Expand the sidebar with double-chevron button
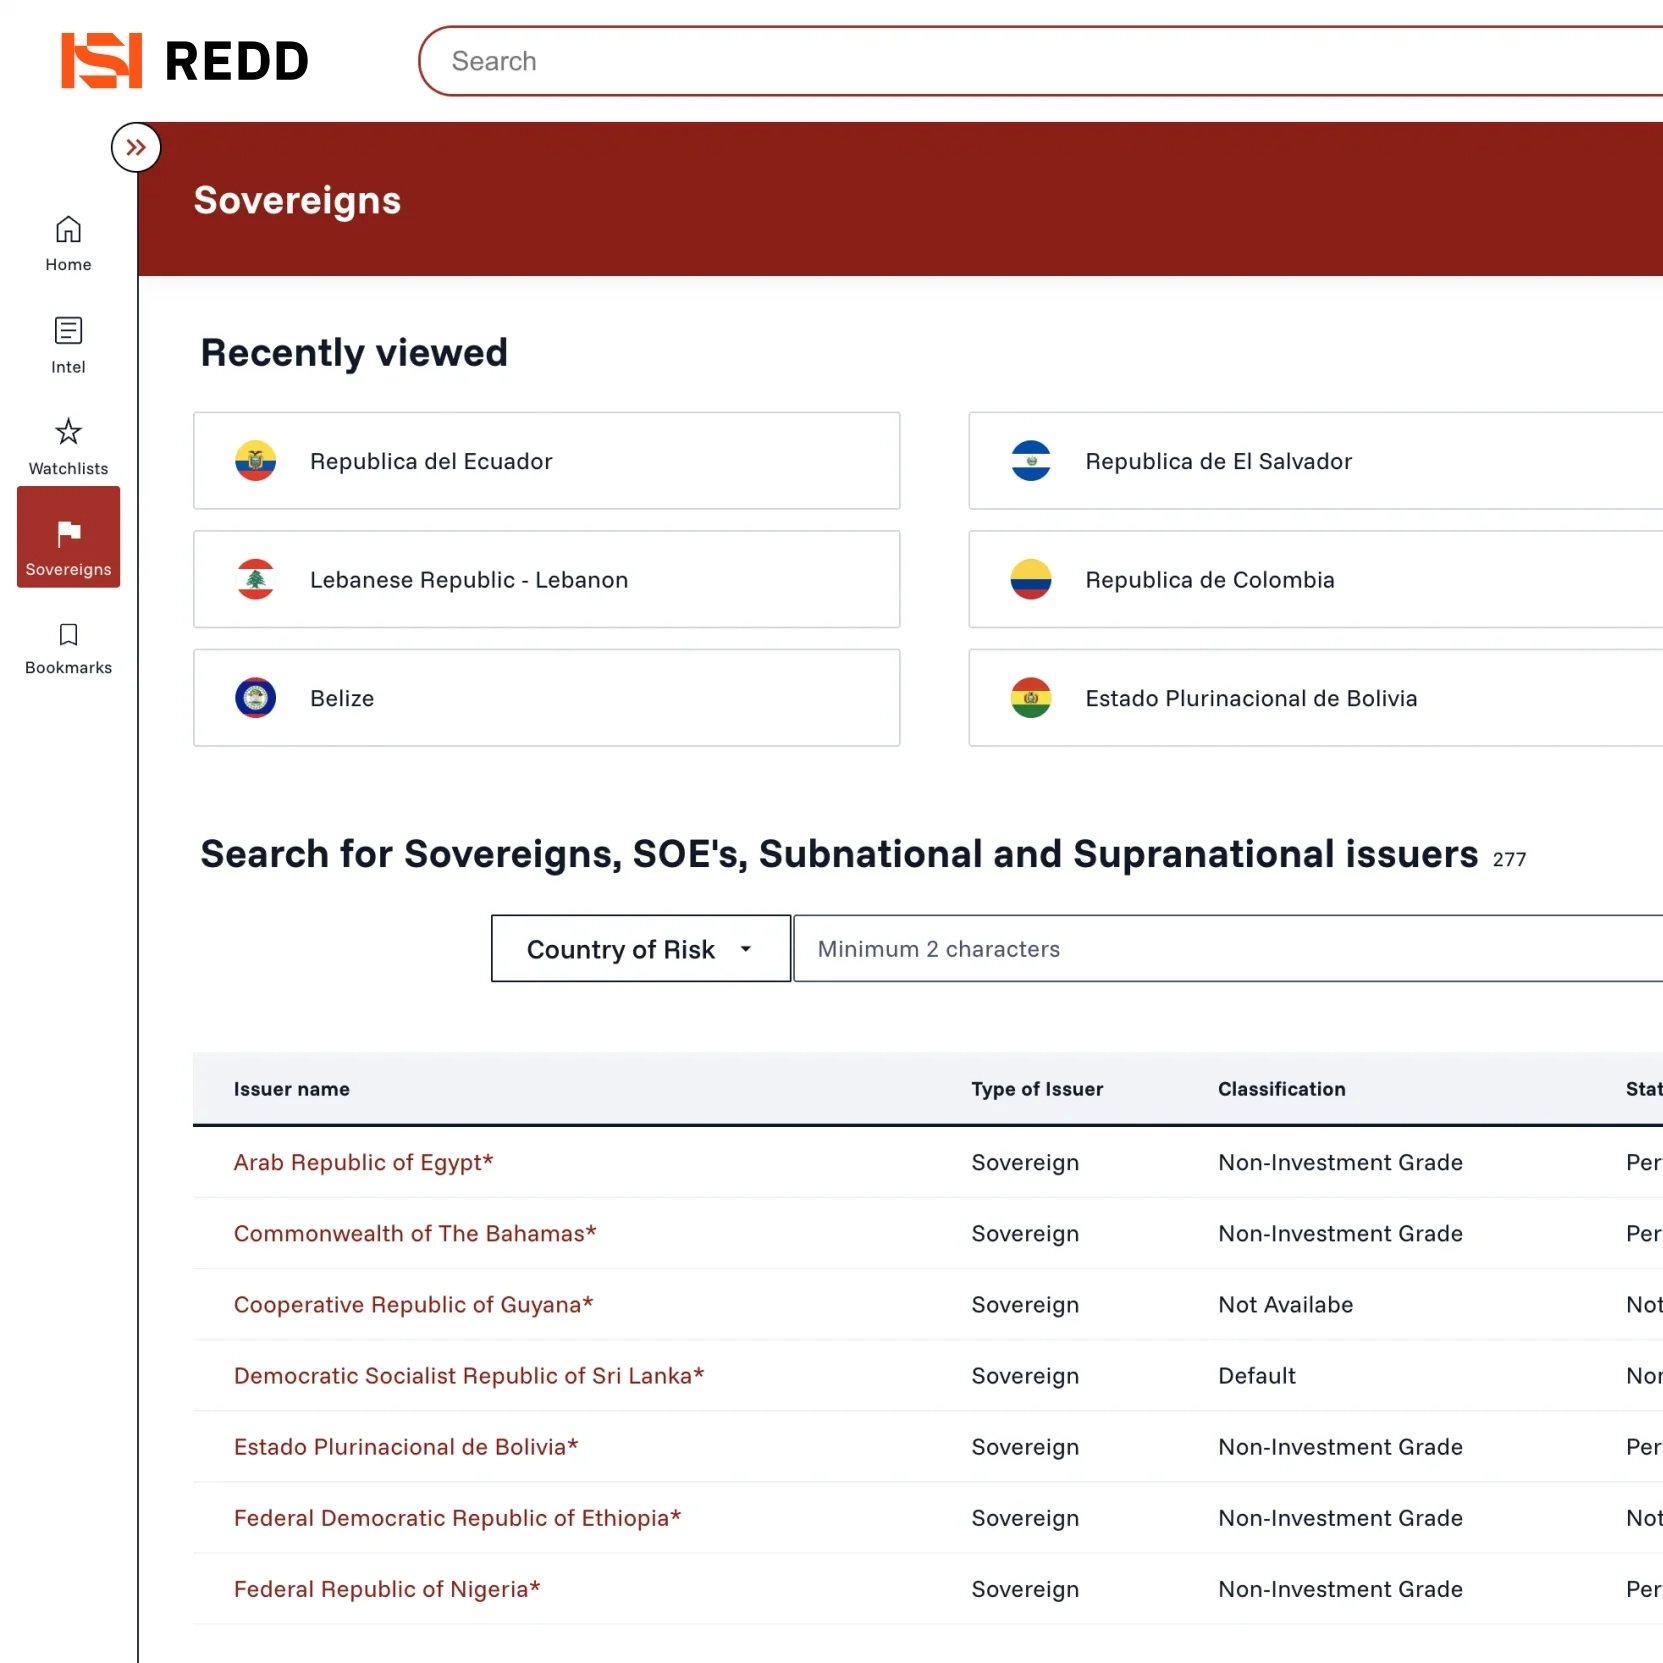This screenshot has width=1663, height=1663. (x=136, y=148)
